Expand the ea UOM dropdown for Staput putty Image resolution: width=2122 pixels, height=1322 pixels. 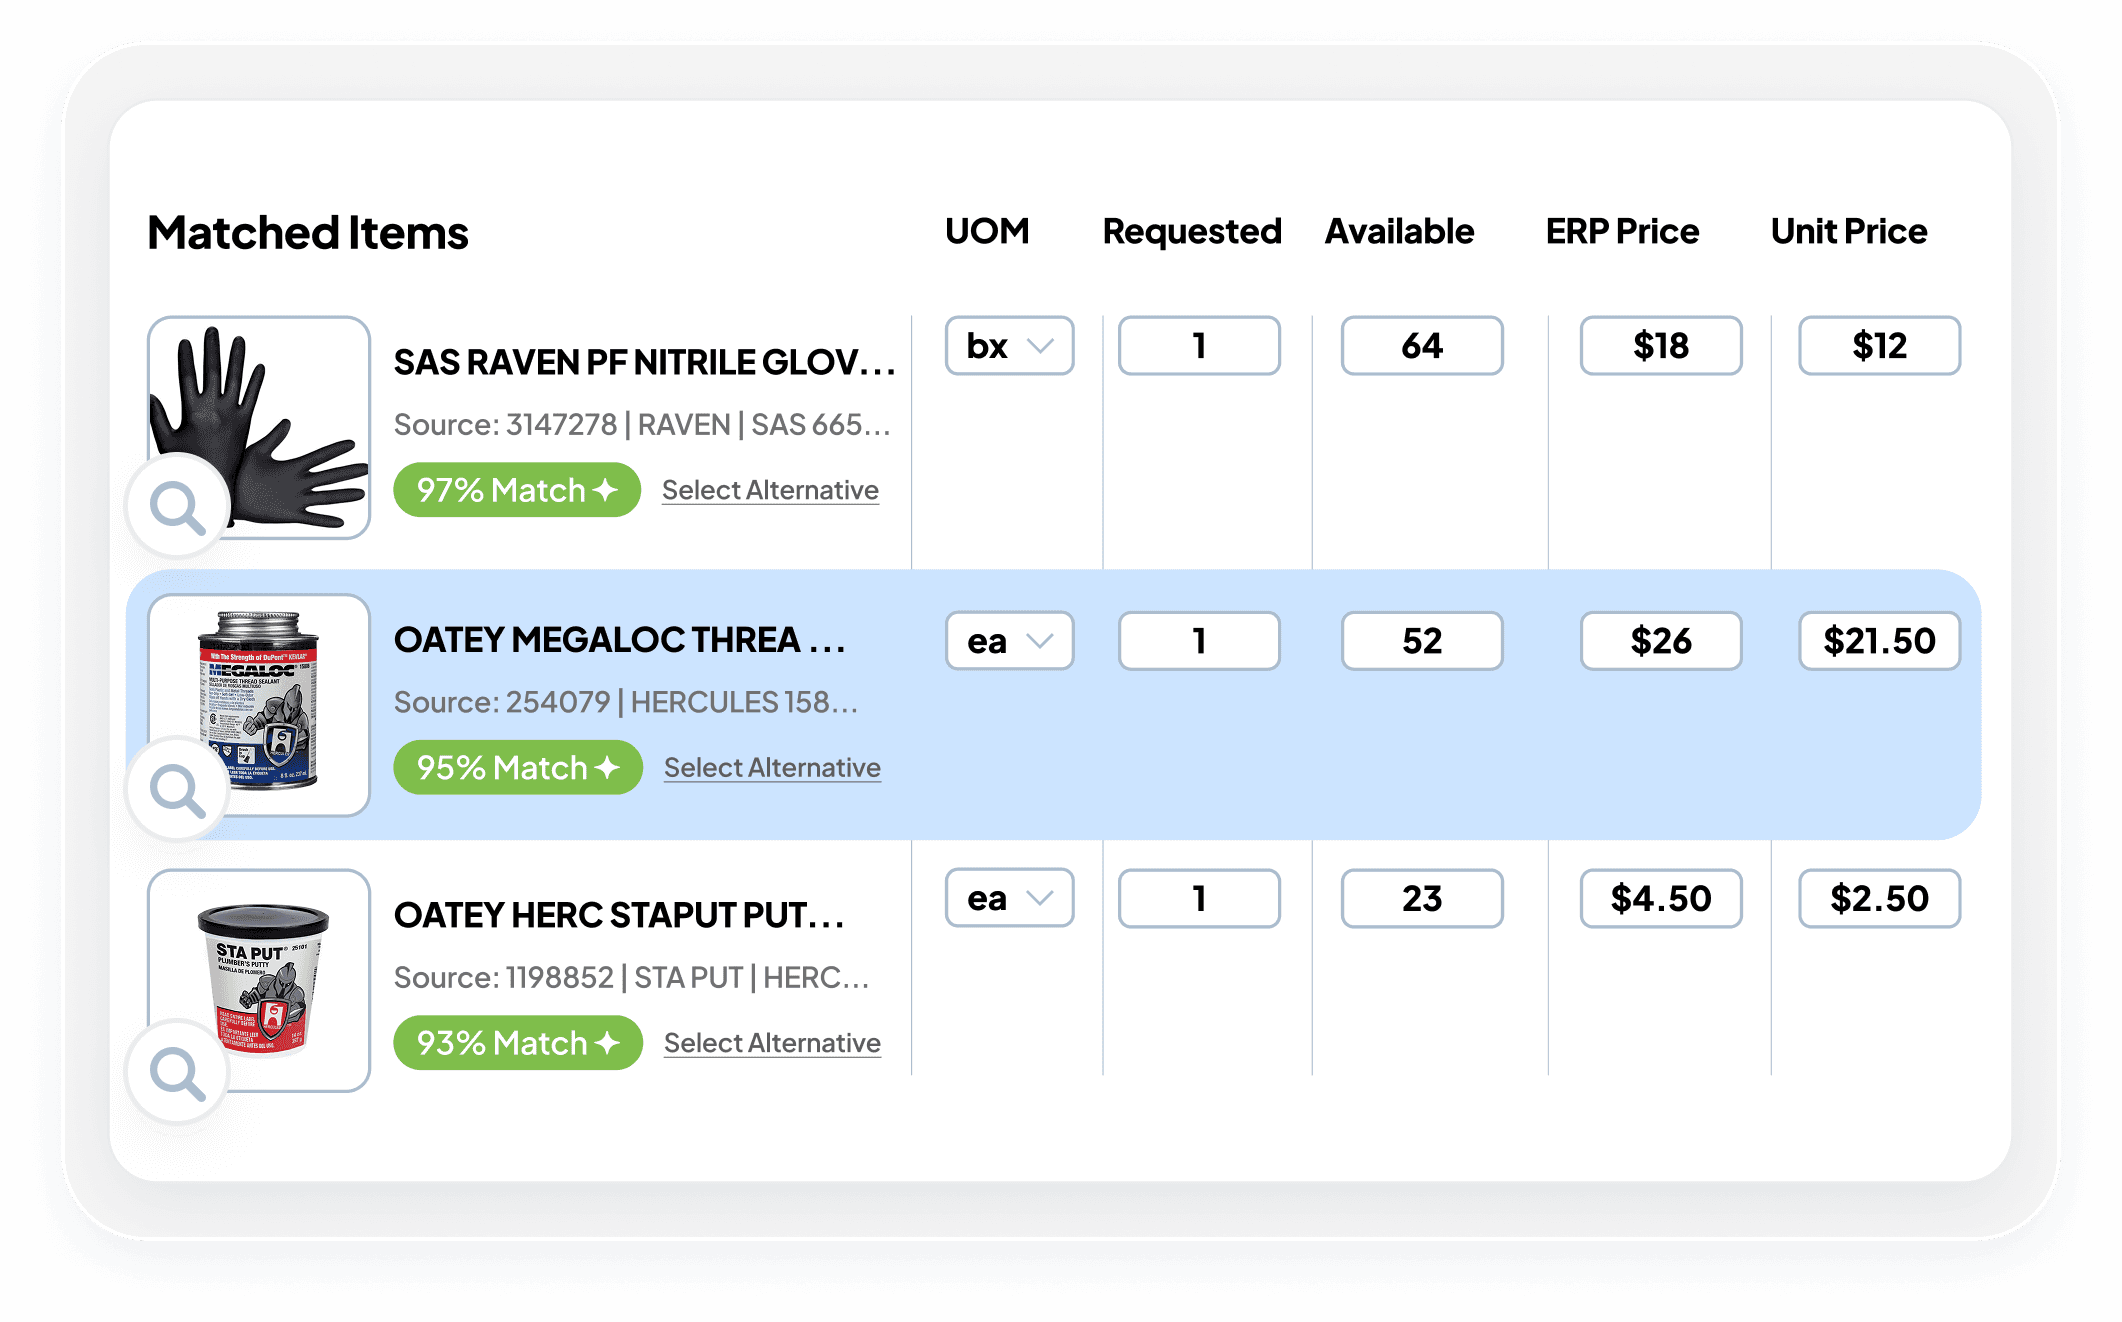1009,898
